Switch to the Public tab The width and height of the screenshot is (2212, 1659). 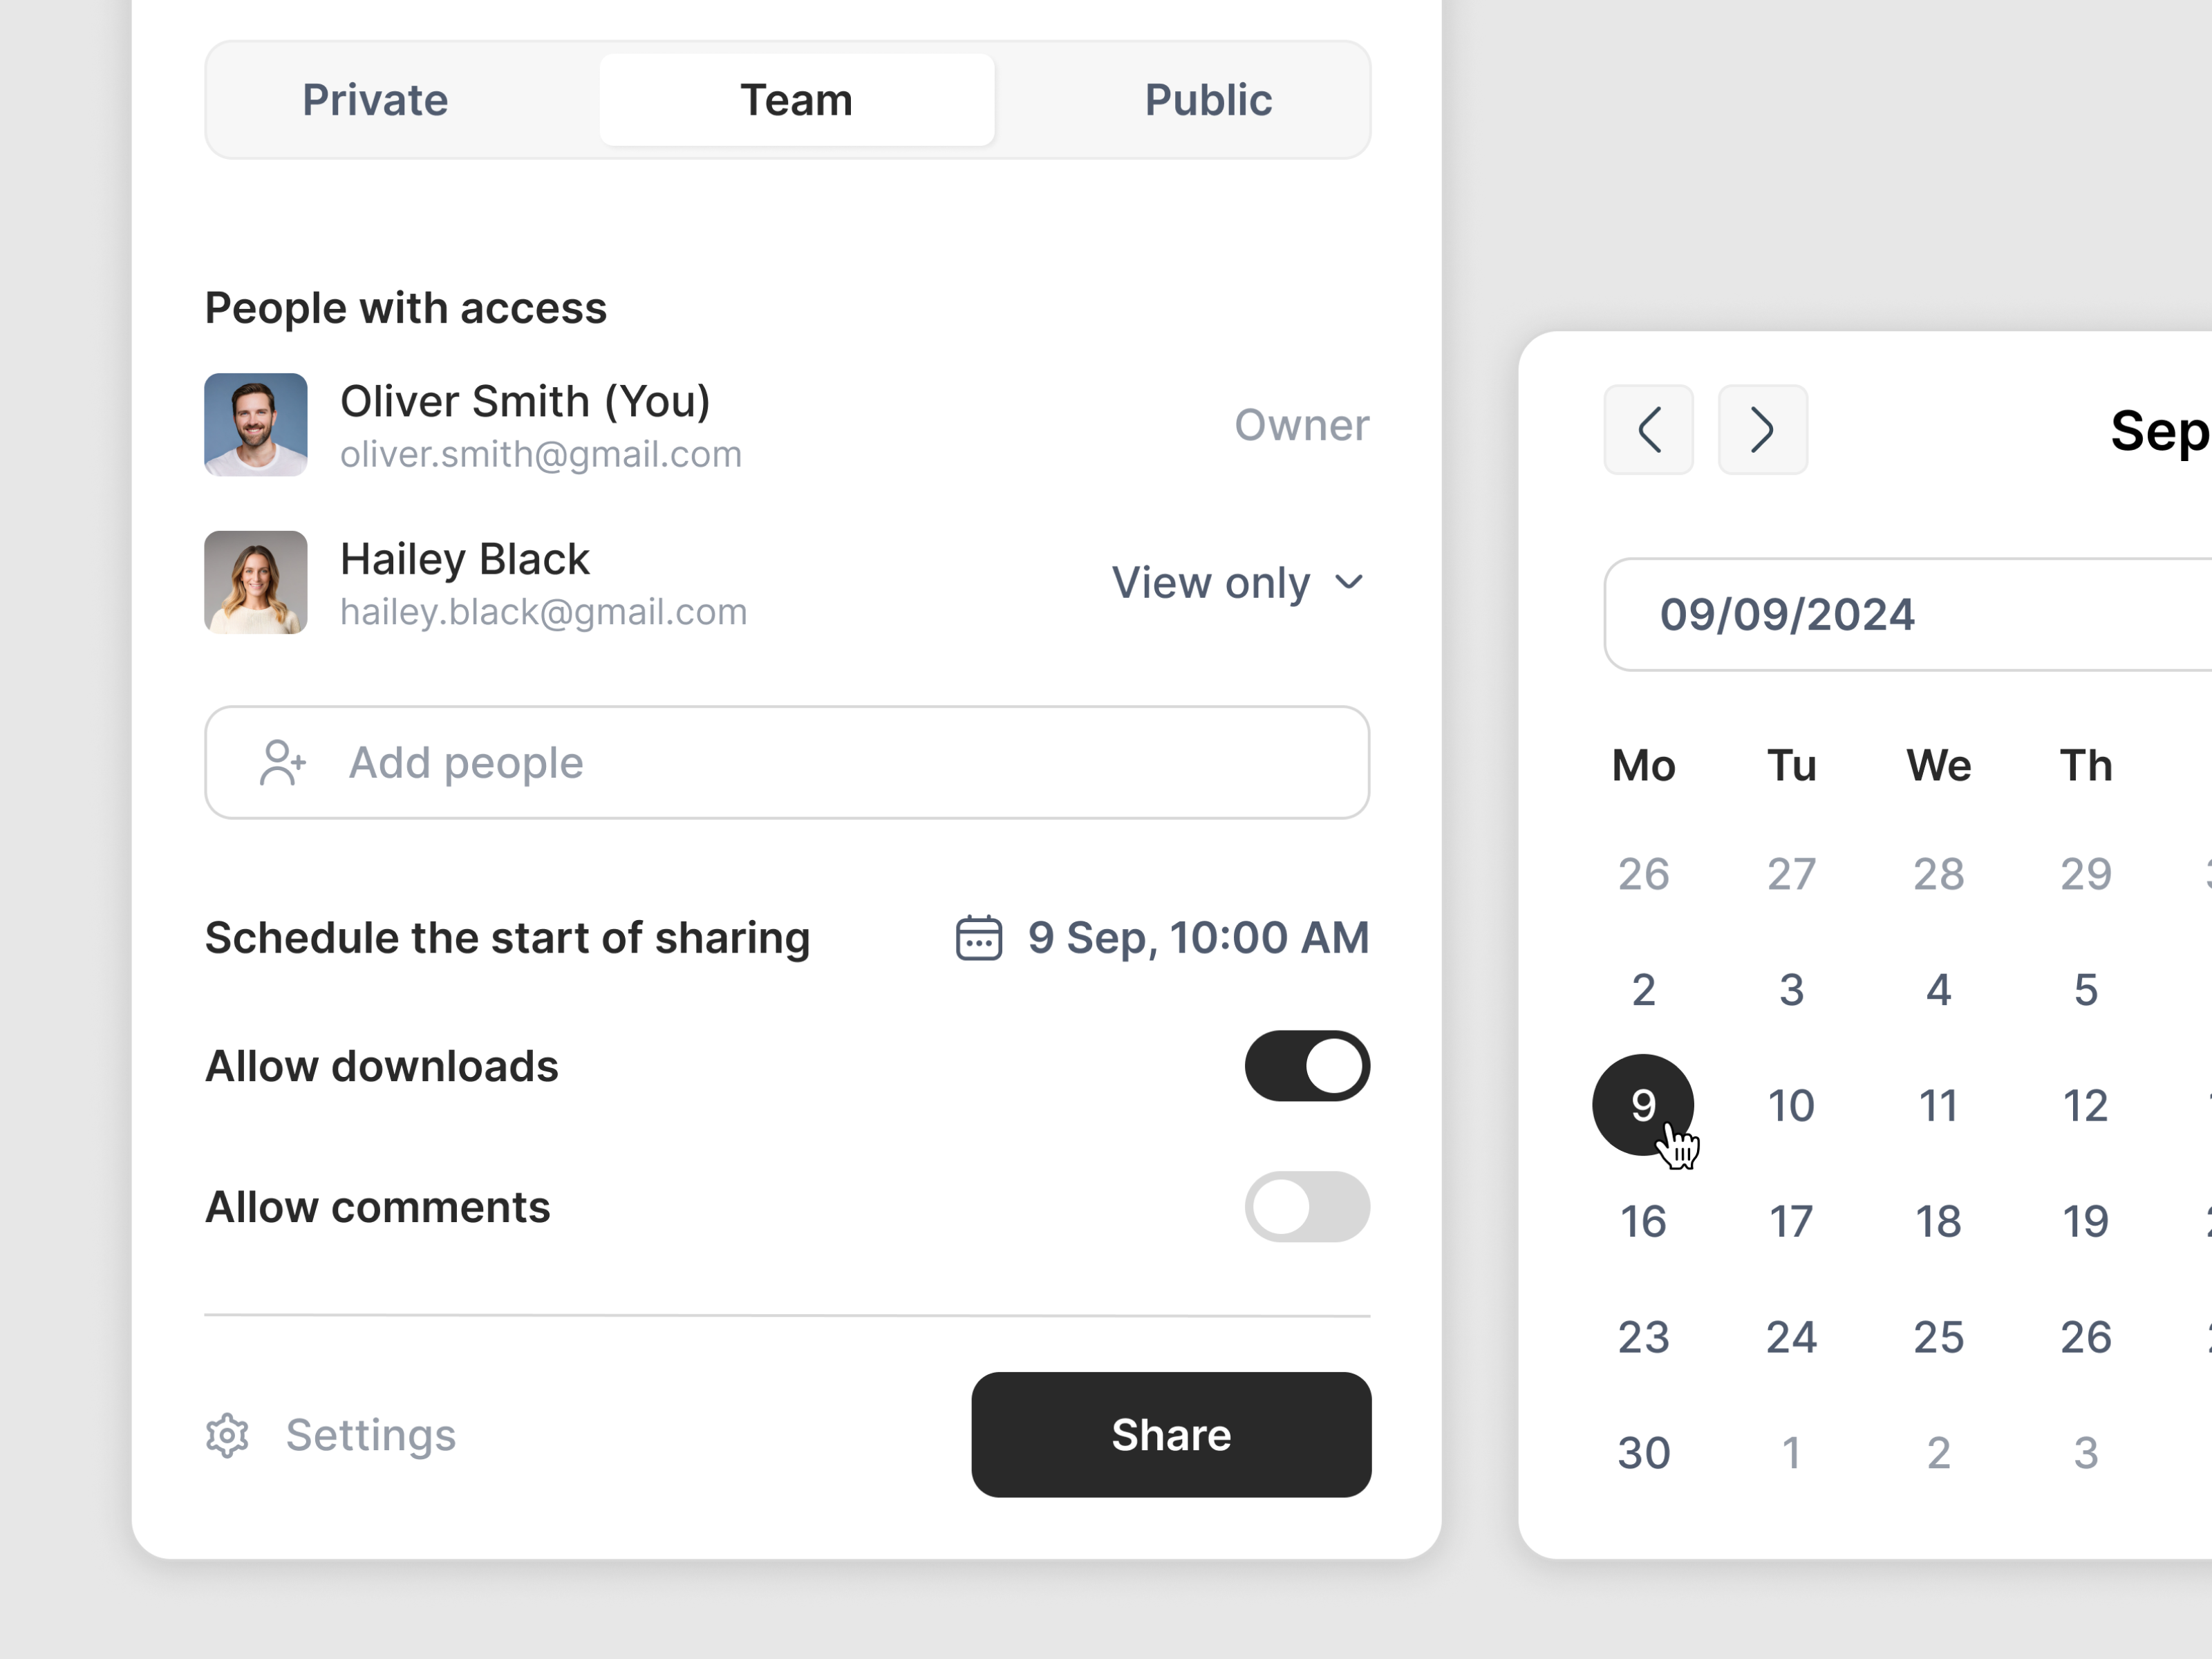coord(1208,100)
